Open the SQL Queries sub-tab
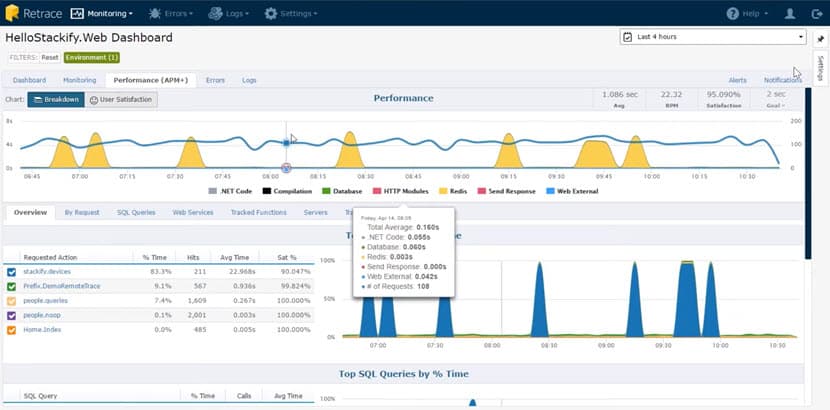 click(x=136, y=213)
